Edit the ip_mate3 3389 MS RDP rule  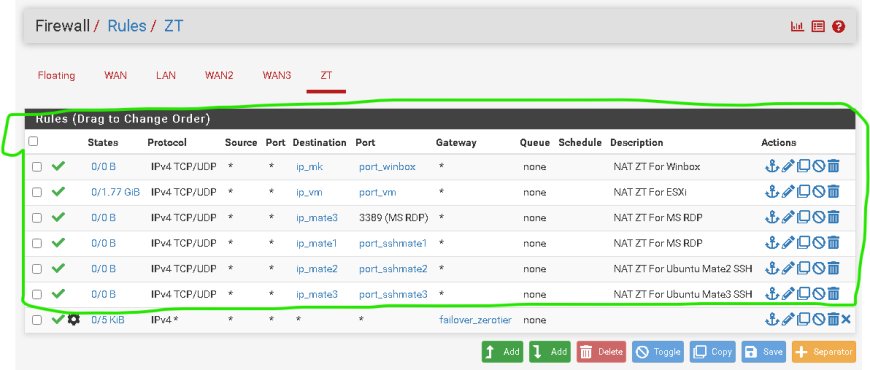(788, 217)
